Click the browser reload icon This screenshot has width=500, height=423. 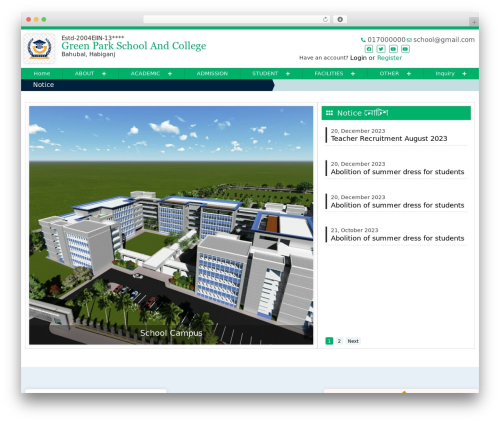tap(325, 19)
